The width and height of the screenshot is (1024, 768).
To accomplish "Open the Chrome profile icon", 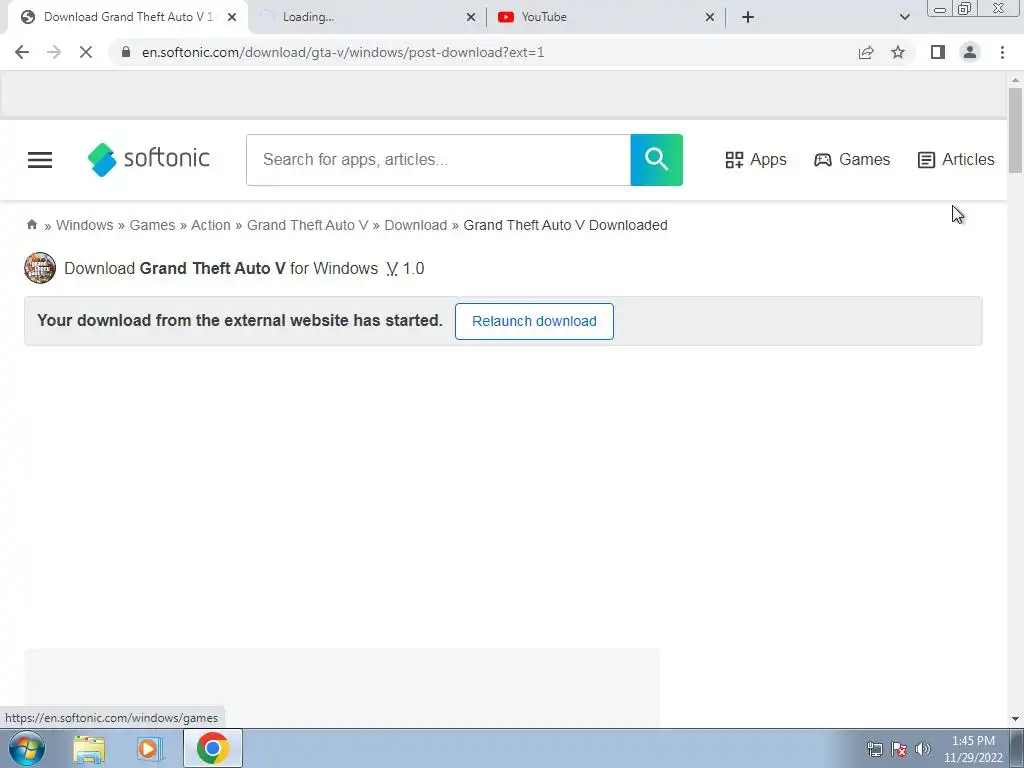I will pos(970,52).
